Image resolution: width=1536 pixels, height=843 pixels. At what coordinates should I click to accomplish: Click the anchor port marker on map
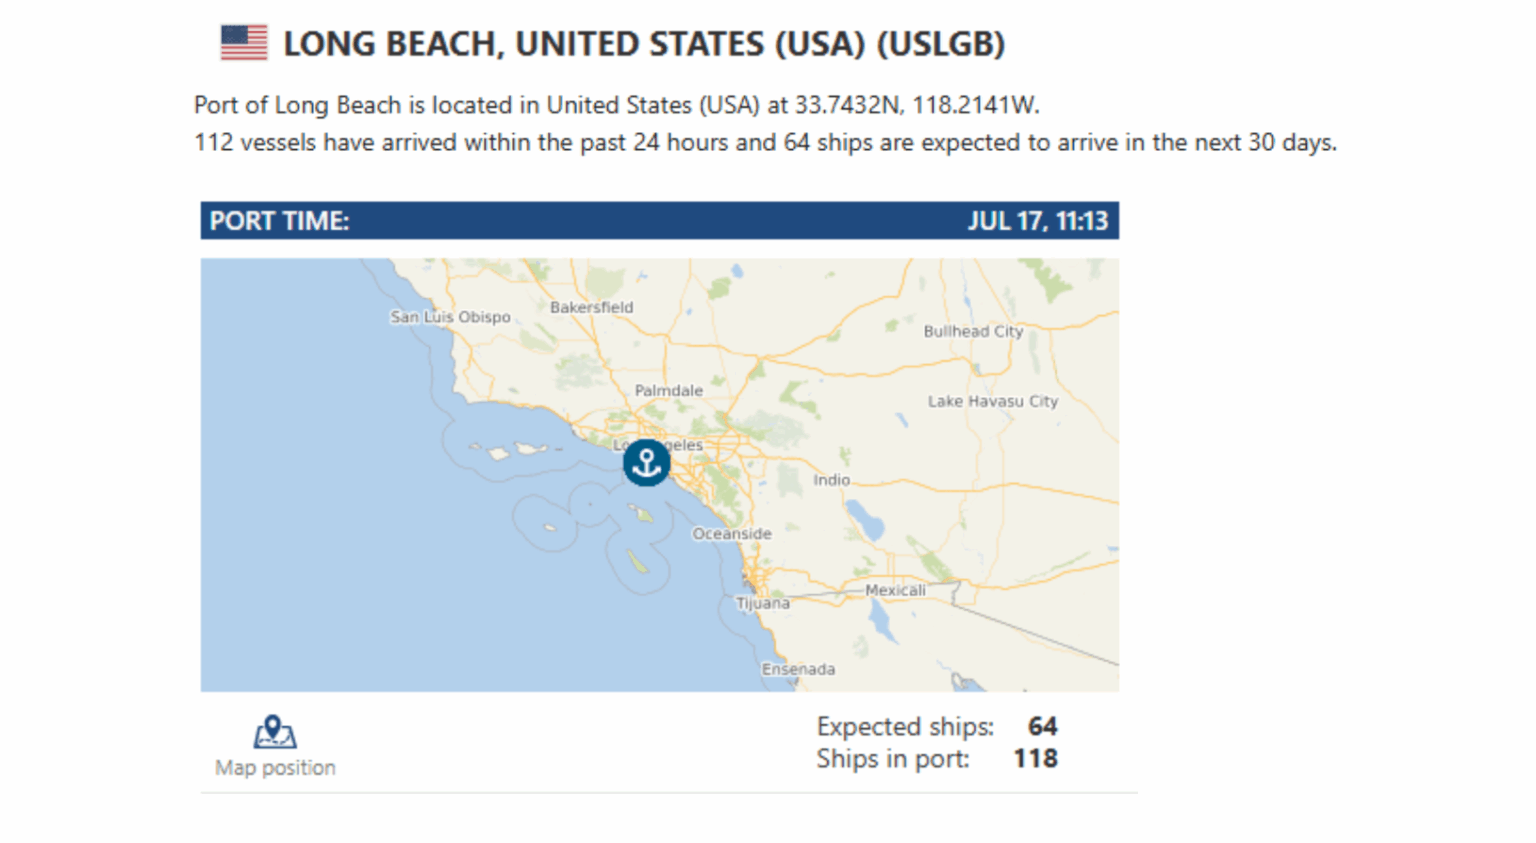[x=646, y=463]
